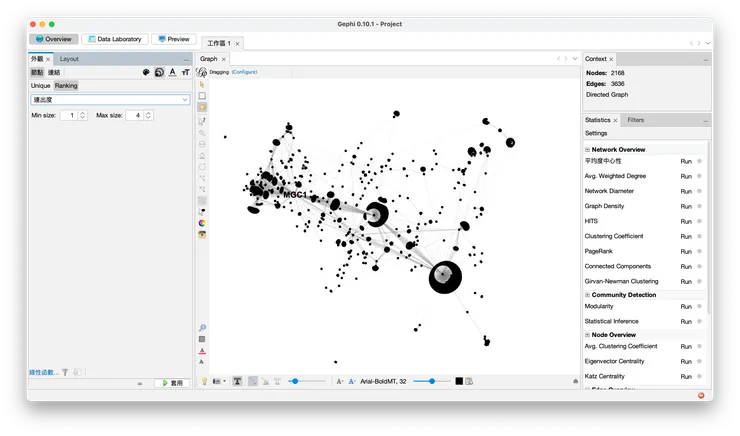Adjust the label font size slider
The width and height of the screenshot is (740, 436).
431,381
